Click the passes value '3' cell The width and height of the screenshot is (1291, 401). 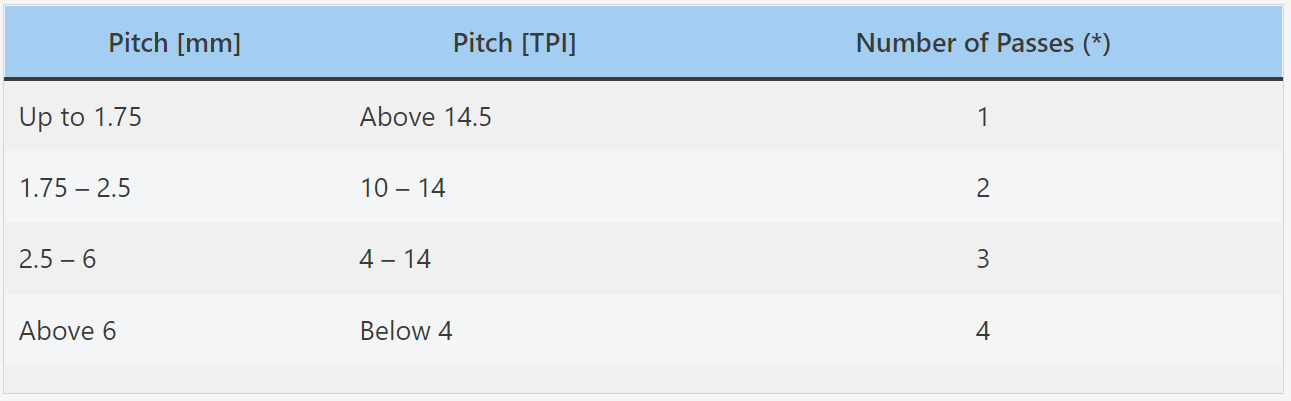tap(983, 259)
